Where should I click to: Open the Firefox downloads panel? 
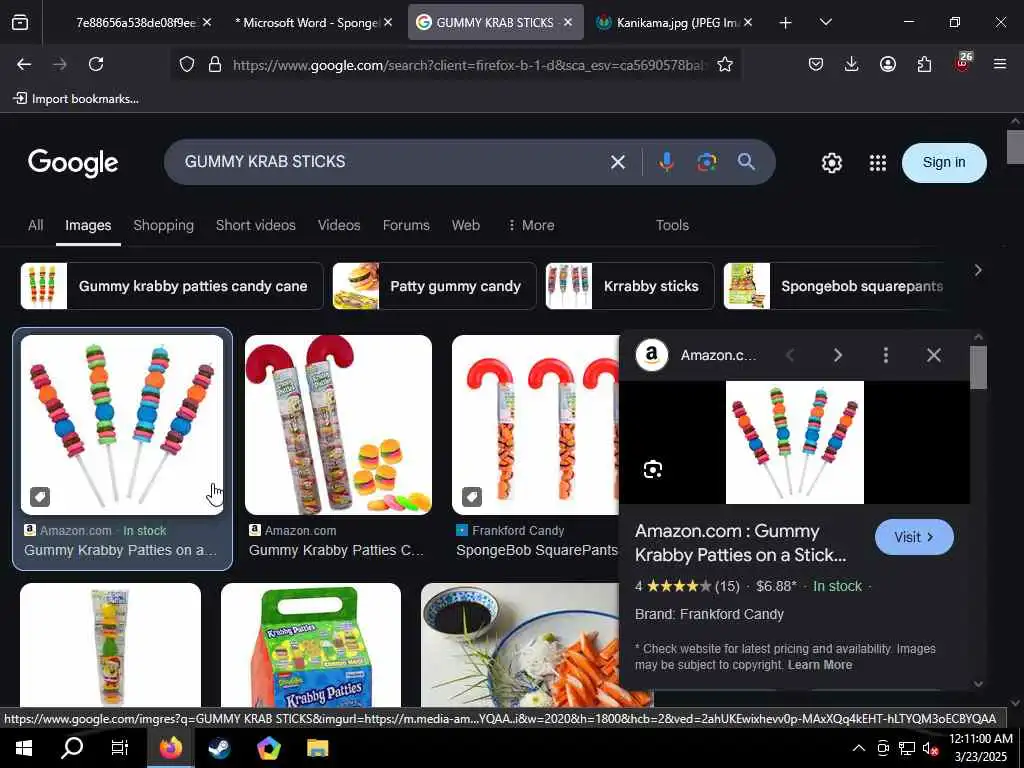click(852, 64)
